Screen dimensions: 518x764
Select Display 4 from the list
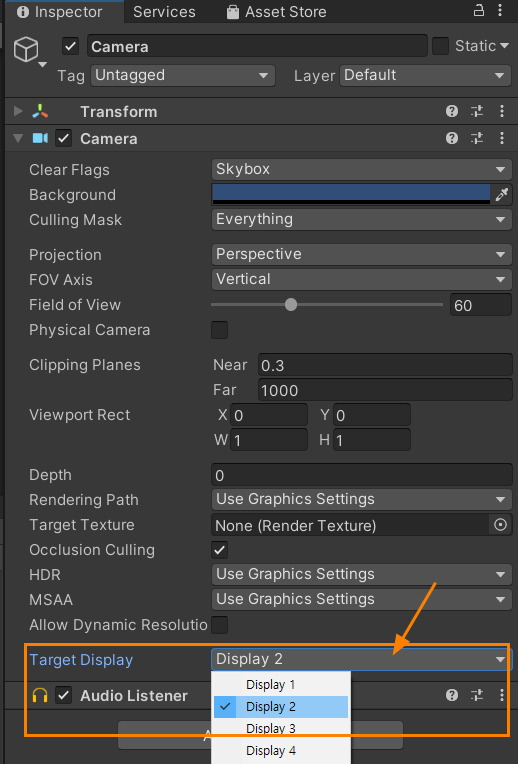coord(281,751)
